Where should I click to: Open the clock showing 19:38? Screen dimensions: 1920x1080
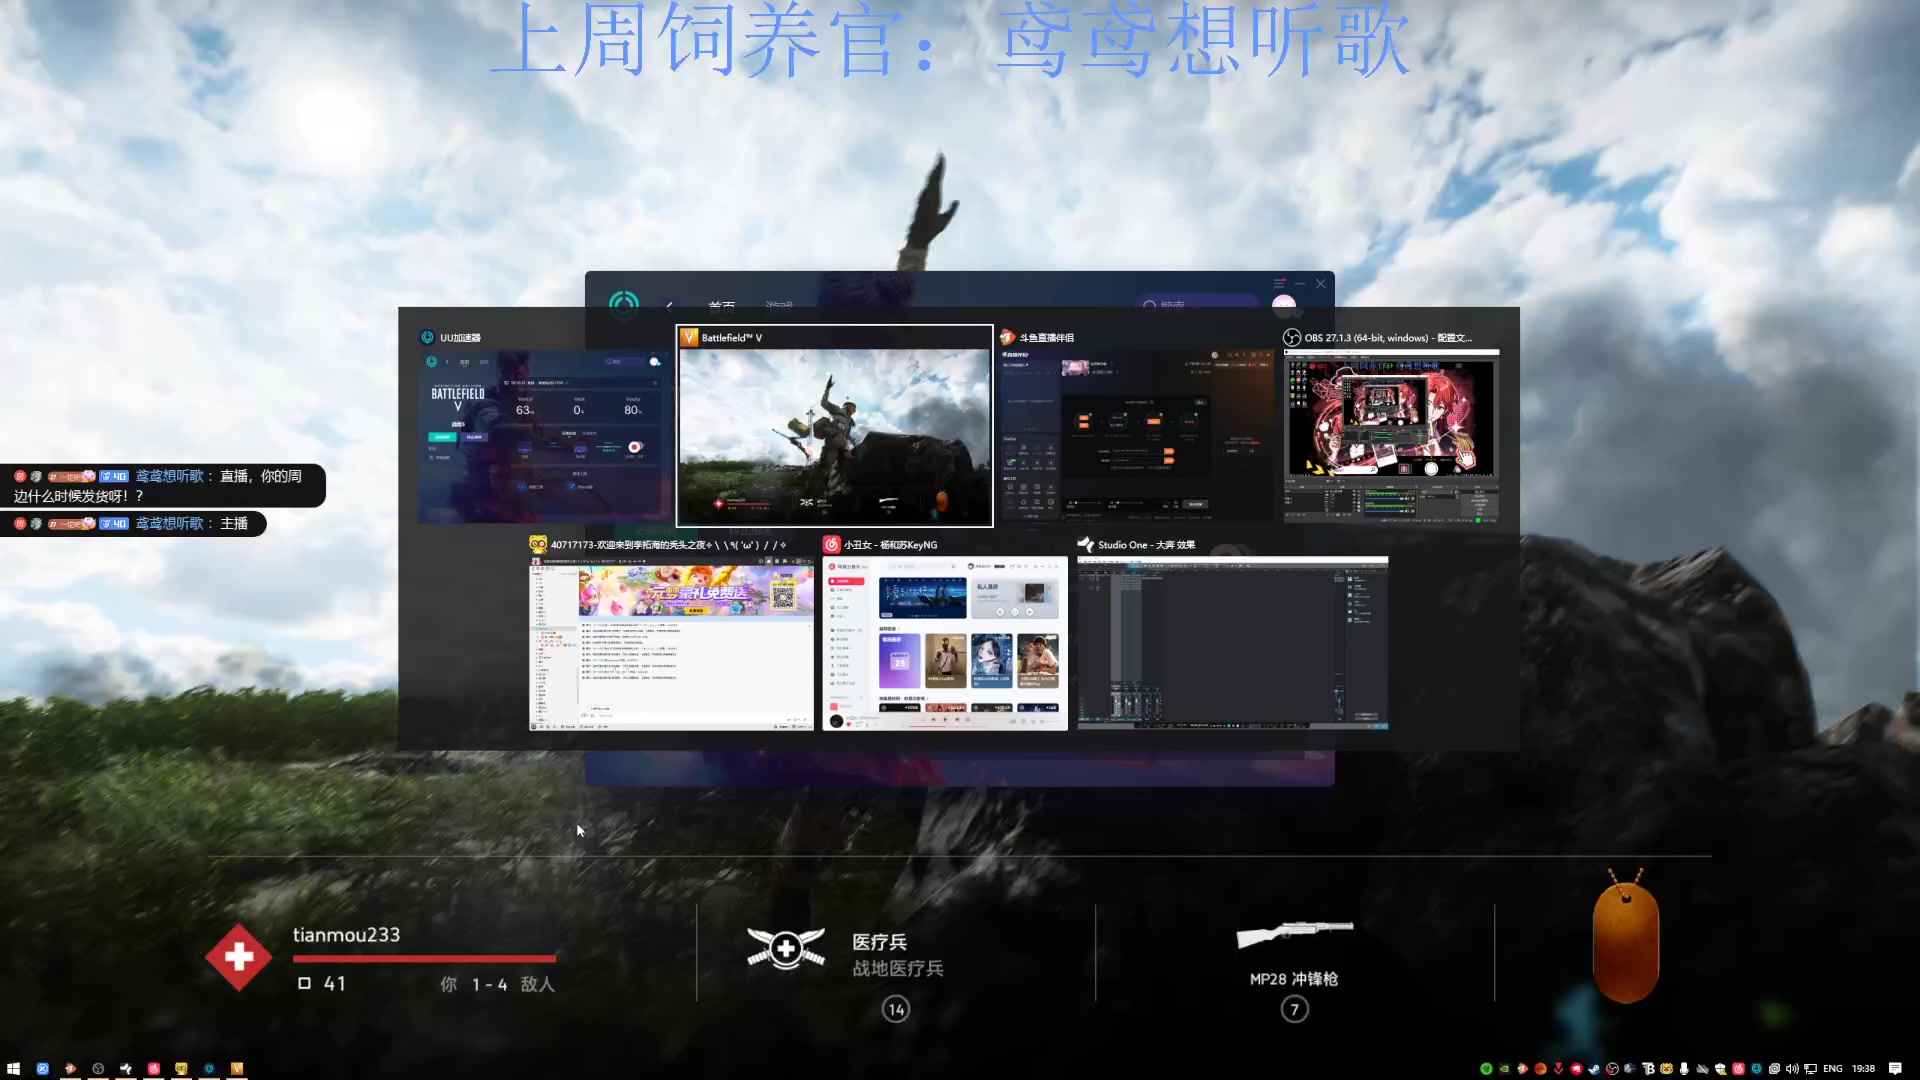pyautogui.click(x=1863, y=1068)
